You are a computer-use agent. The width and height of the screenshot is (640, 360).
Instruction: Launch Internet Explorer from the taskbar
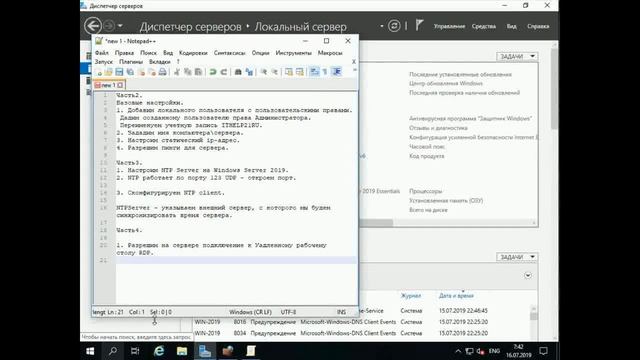tap(159, 351)
